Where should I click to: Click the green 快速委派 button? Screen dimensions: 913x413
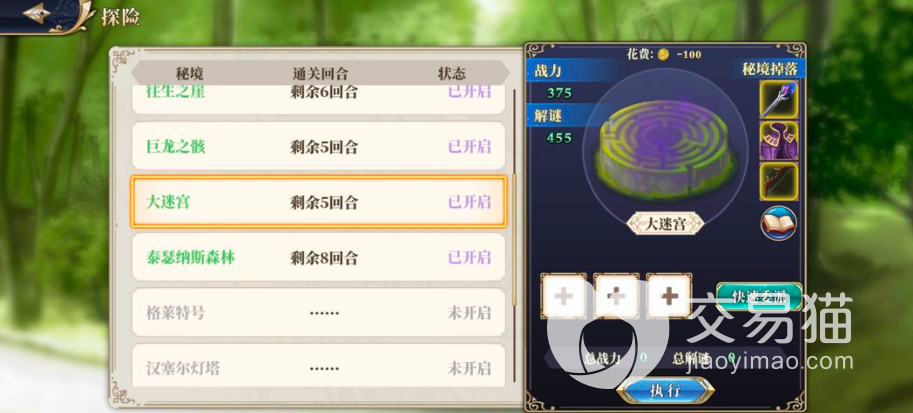pyautogui.click(x=759, y=296)
